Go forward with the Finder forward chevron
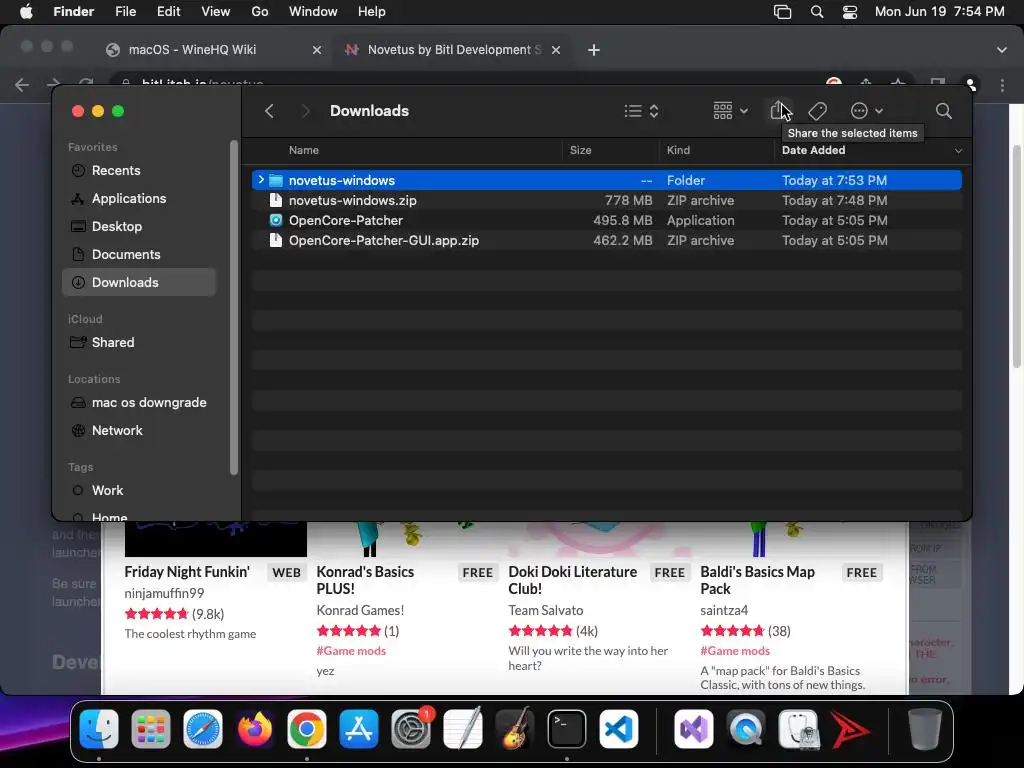This screenshot has height=768, width=1024. (305, 111)
